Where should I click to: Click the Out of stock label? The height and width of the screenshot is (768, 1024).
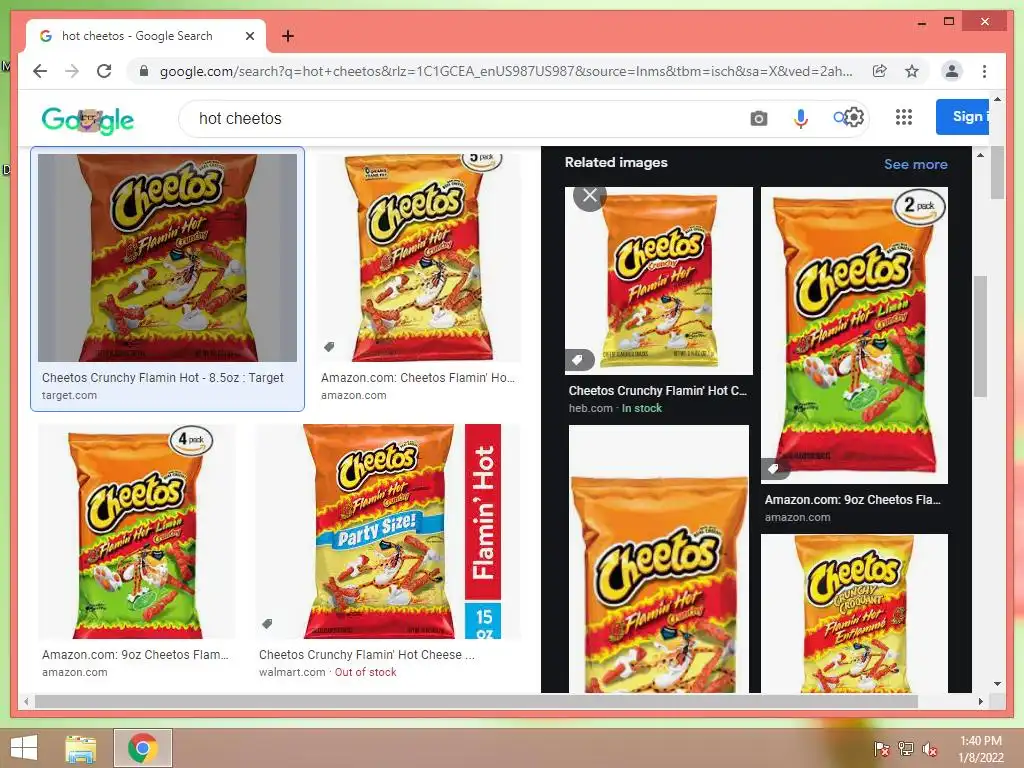(x=366, y=672)
